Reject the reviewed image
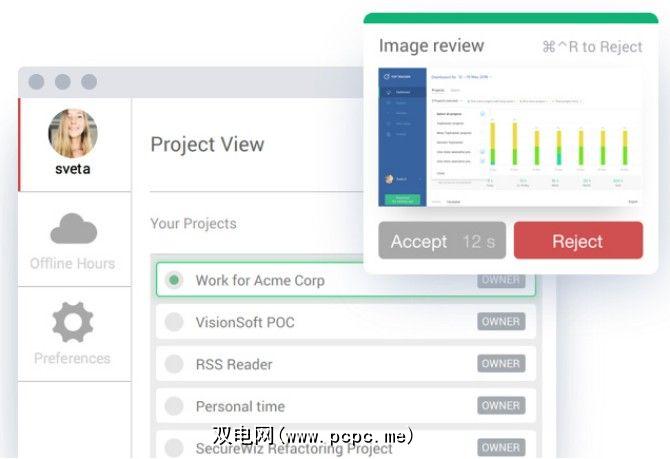 coord(578,240)
